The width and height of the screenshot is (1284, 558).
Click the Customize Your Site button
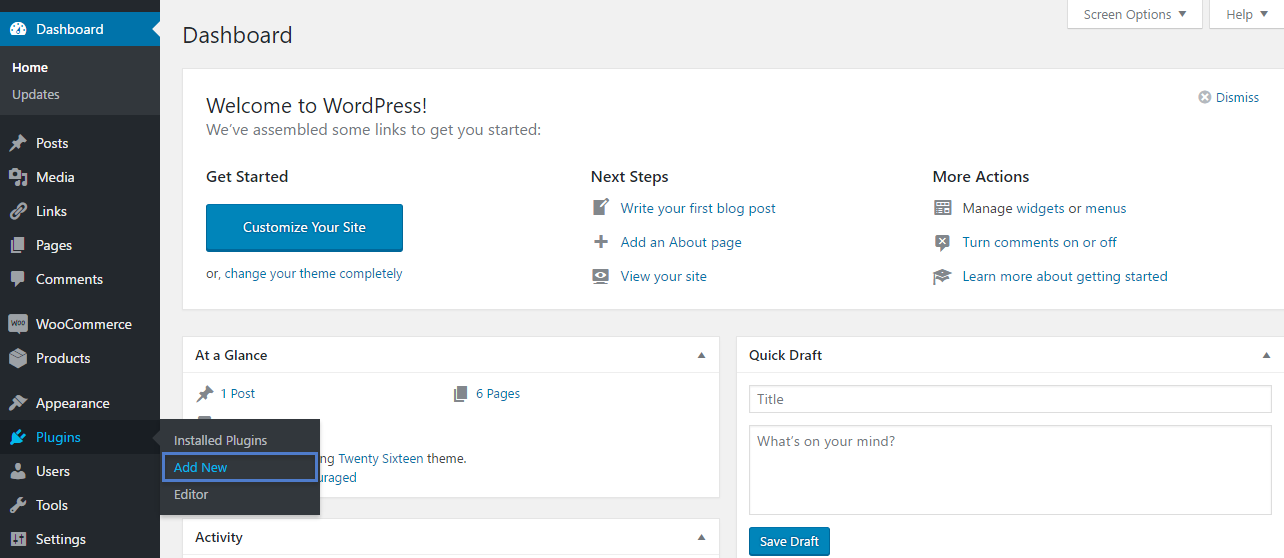pos(304,227)
